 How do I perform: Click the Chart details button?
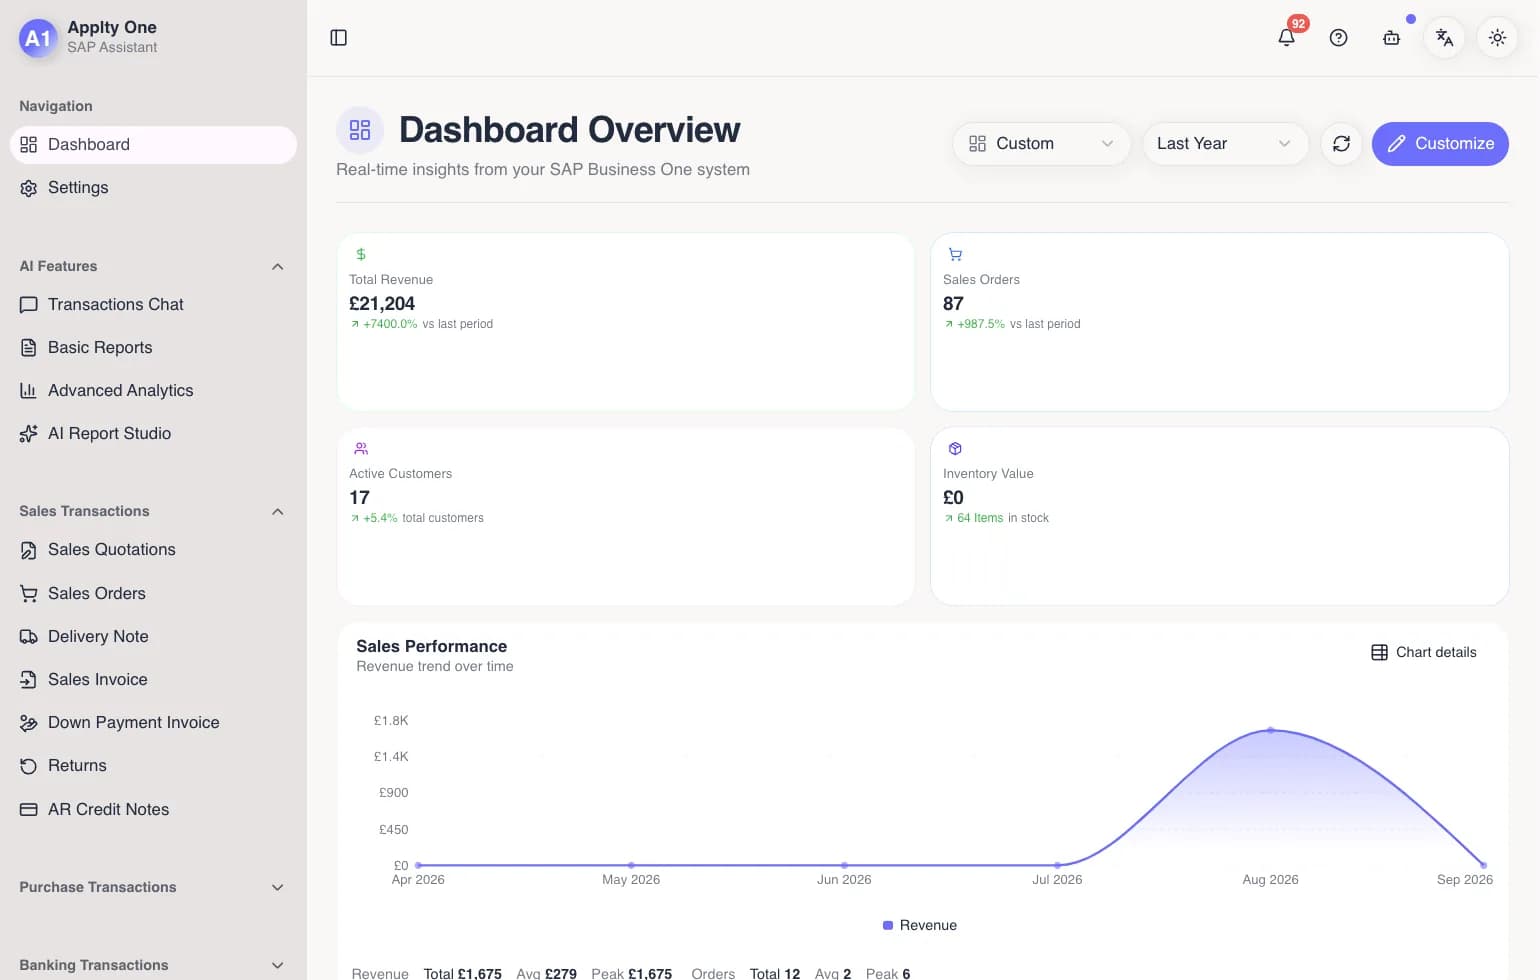(x=1423, y=652)
